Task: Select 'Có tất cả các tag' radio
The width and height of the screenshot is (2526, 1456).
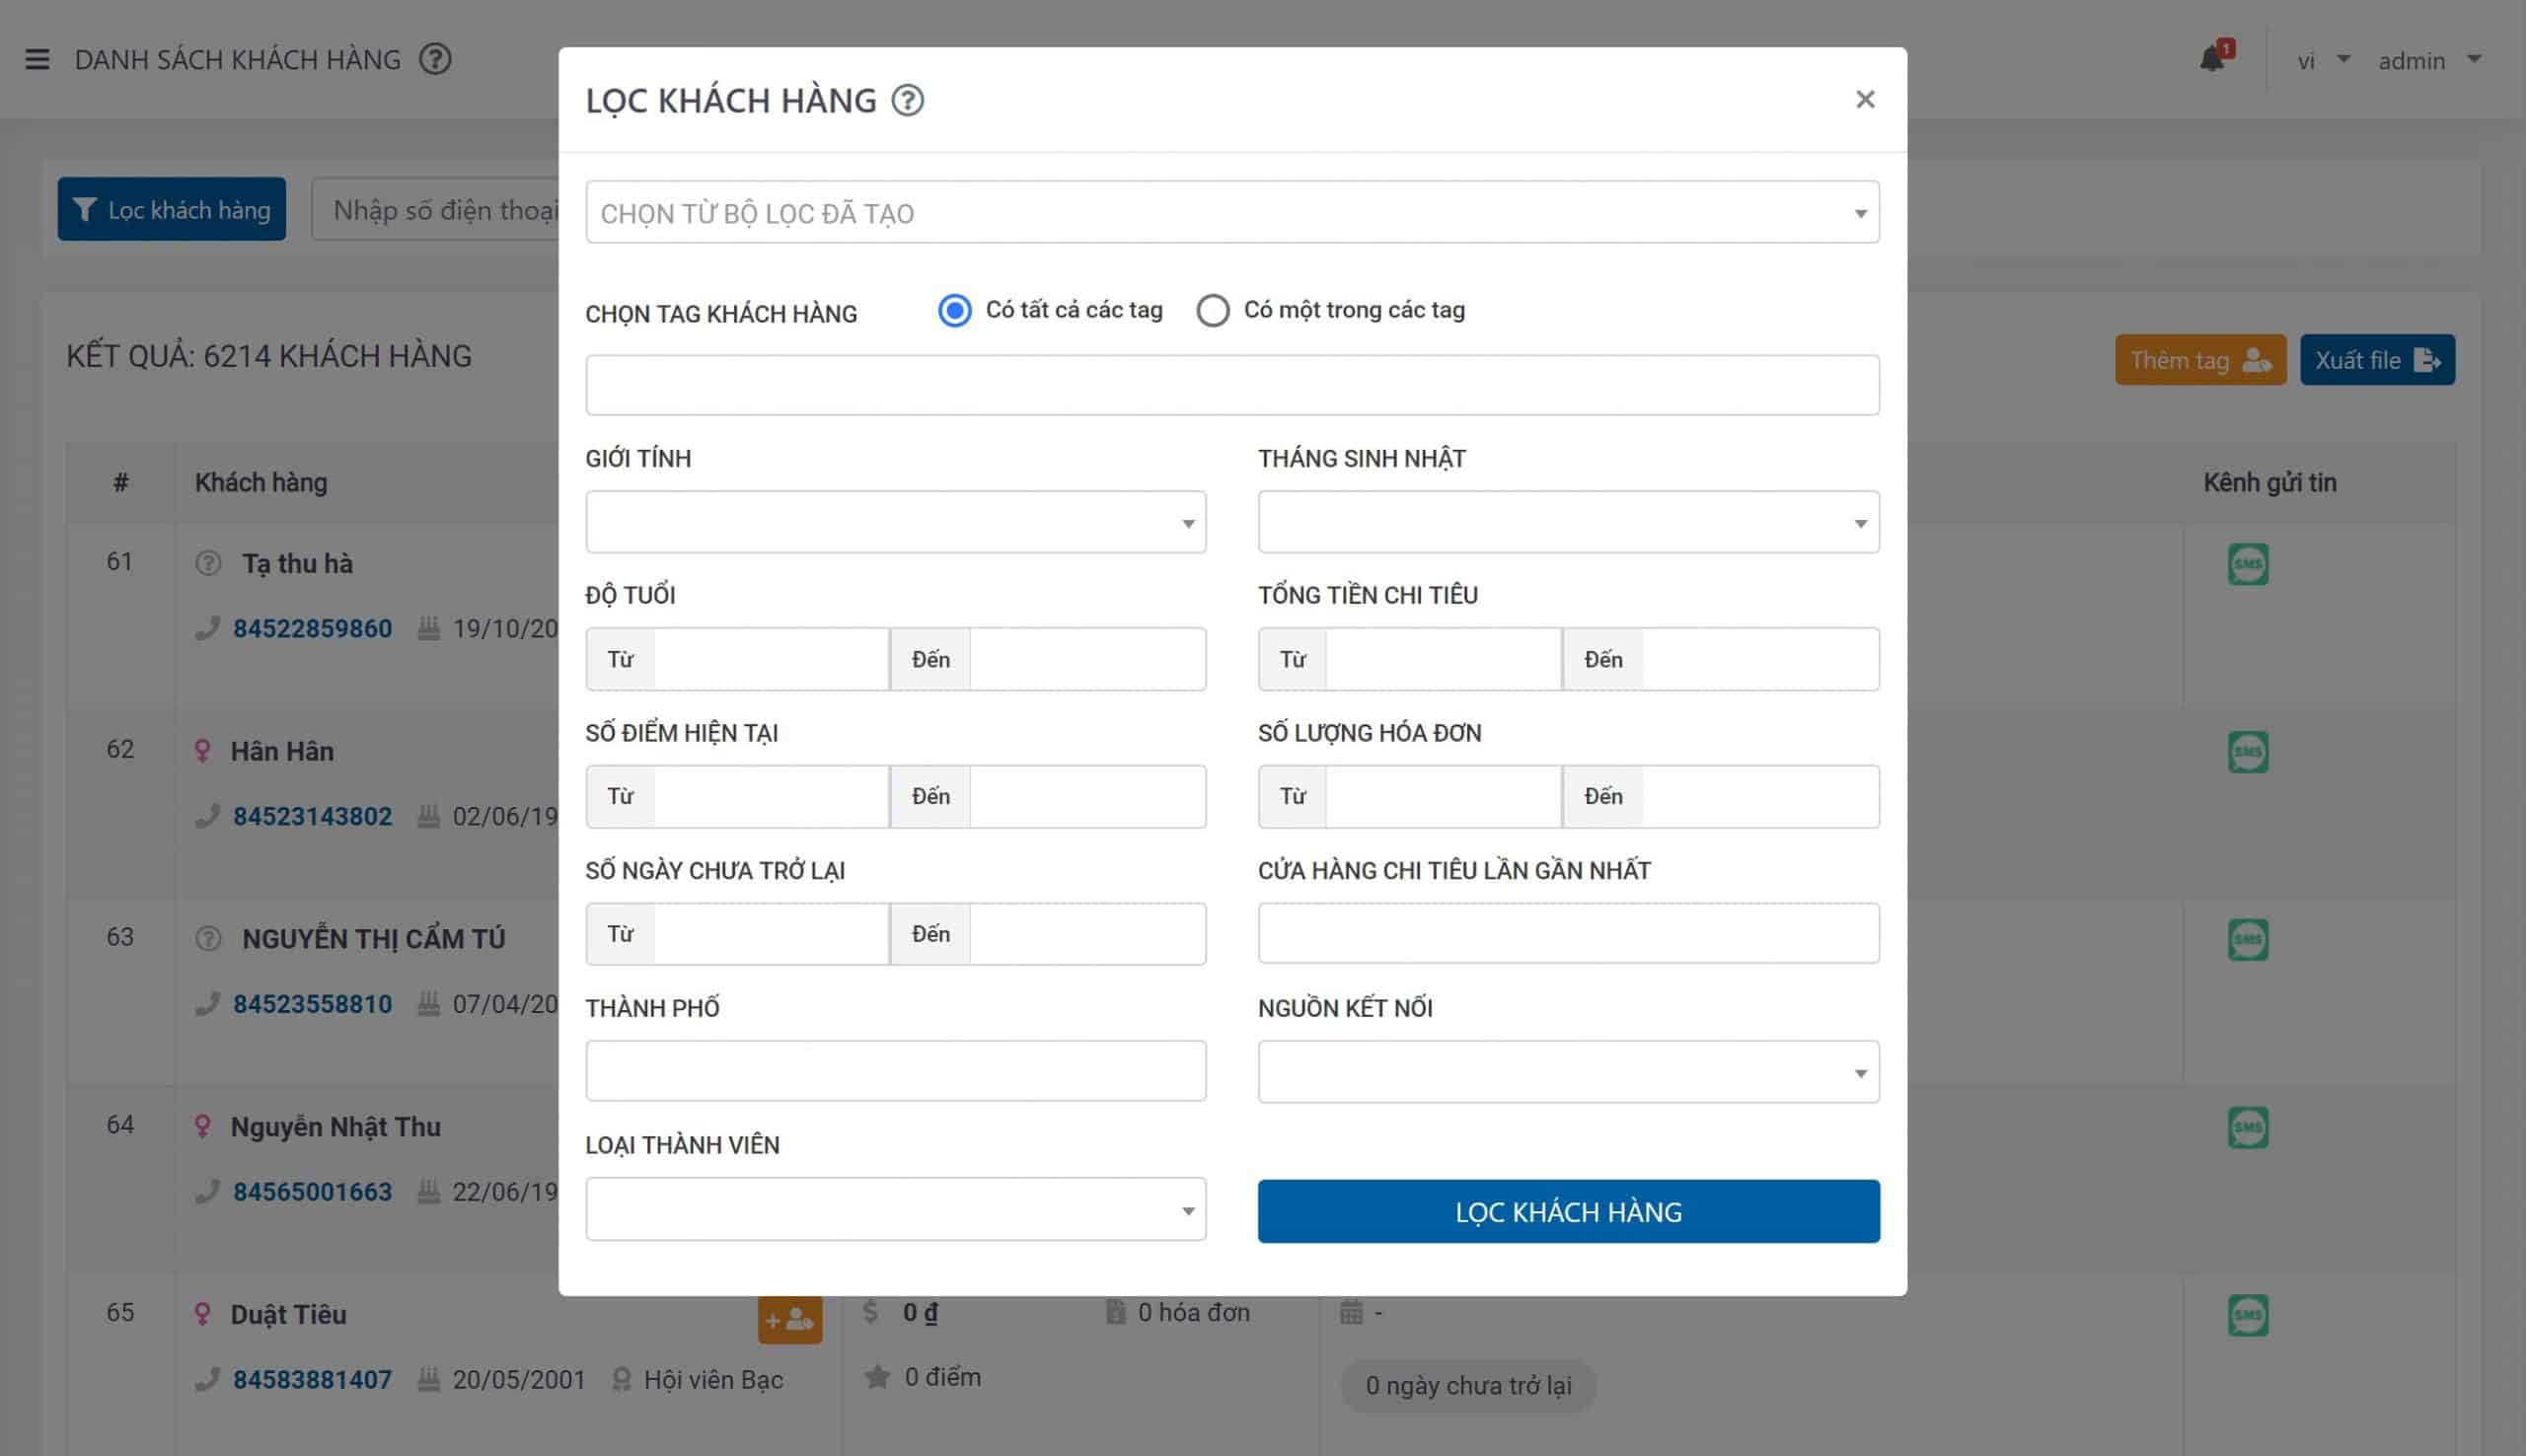Action: [x=954, y=311]
